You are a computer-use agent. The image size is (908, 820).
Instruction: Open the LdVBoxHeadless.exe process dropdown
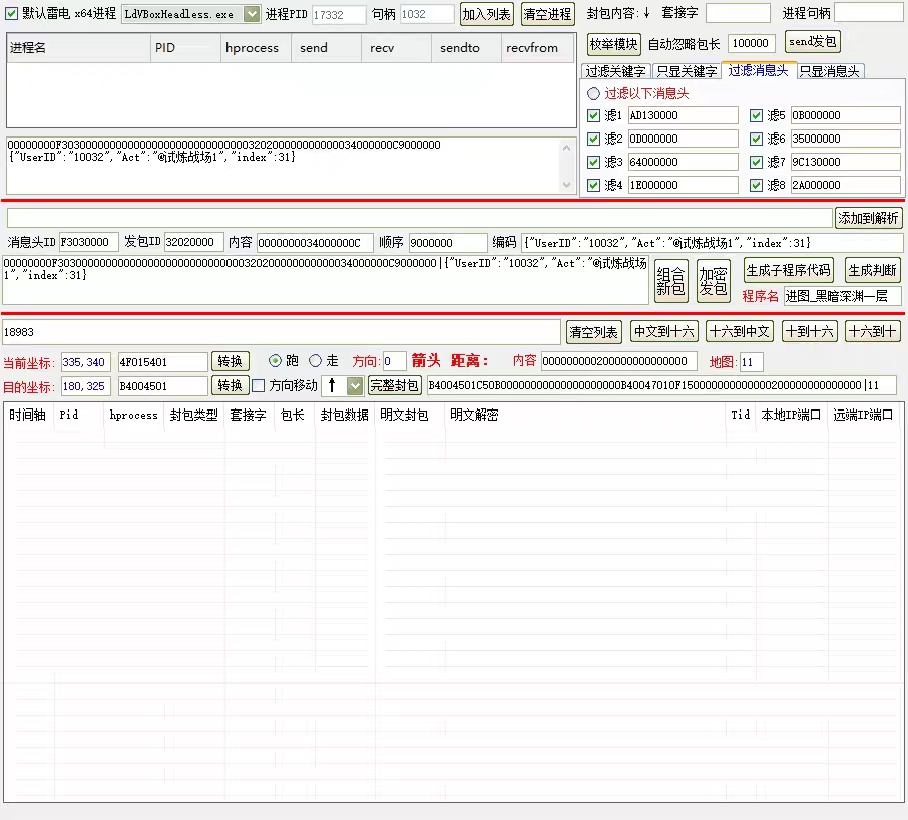click(x=251, y=14)
